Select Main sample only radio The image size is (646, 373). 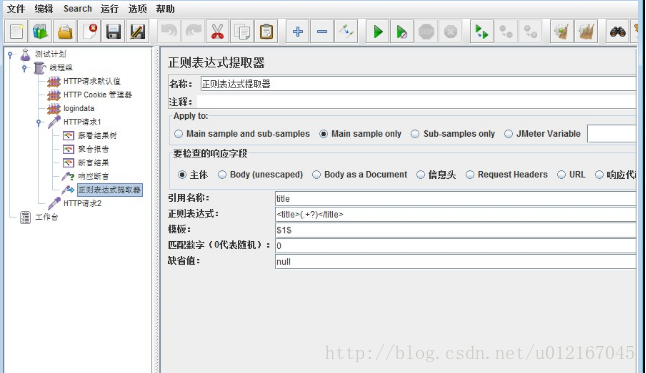(323, 134)
